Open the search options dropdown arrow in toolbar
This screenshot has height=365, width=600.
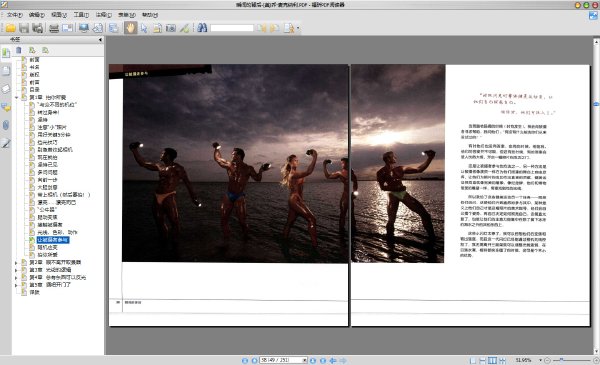(x=298, y=28)
